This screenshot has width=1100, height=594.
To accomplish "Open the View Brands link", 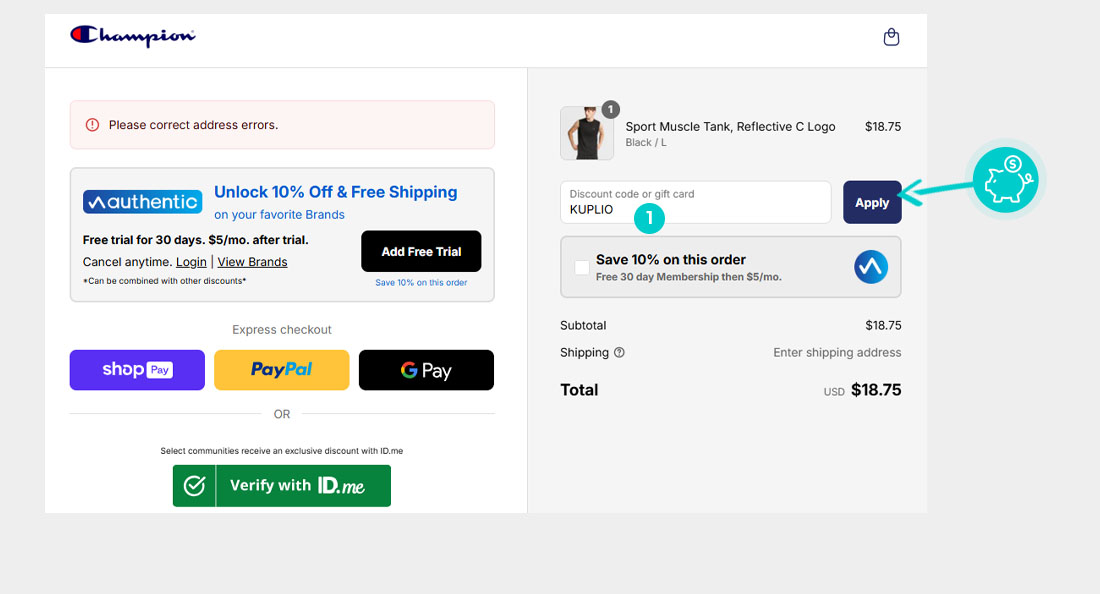I will coord(252,262).
